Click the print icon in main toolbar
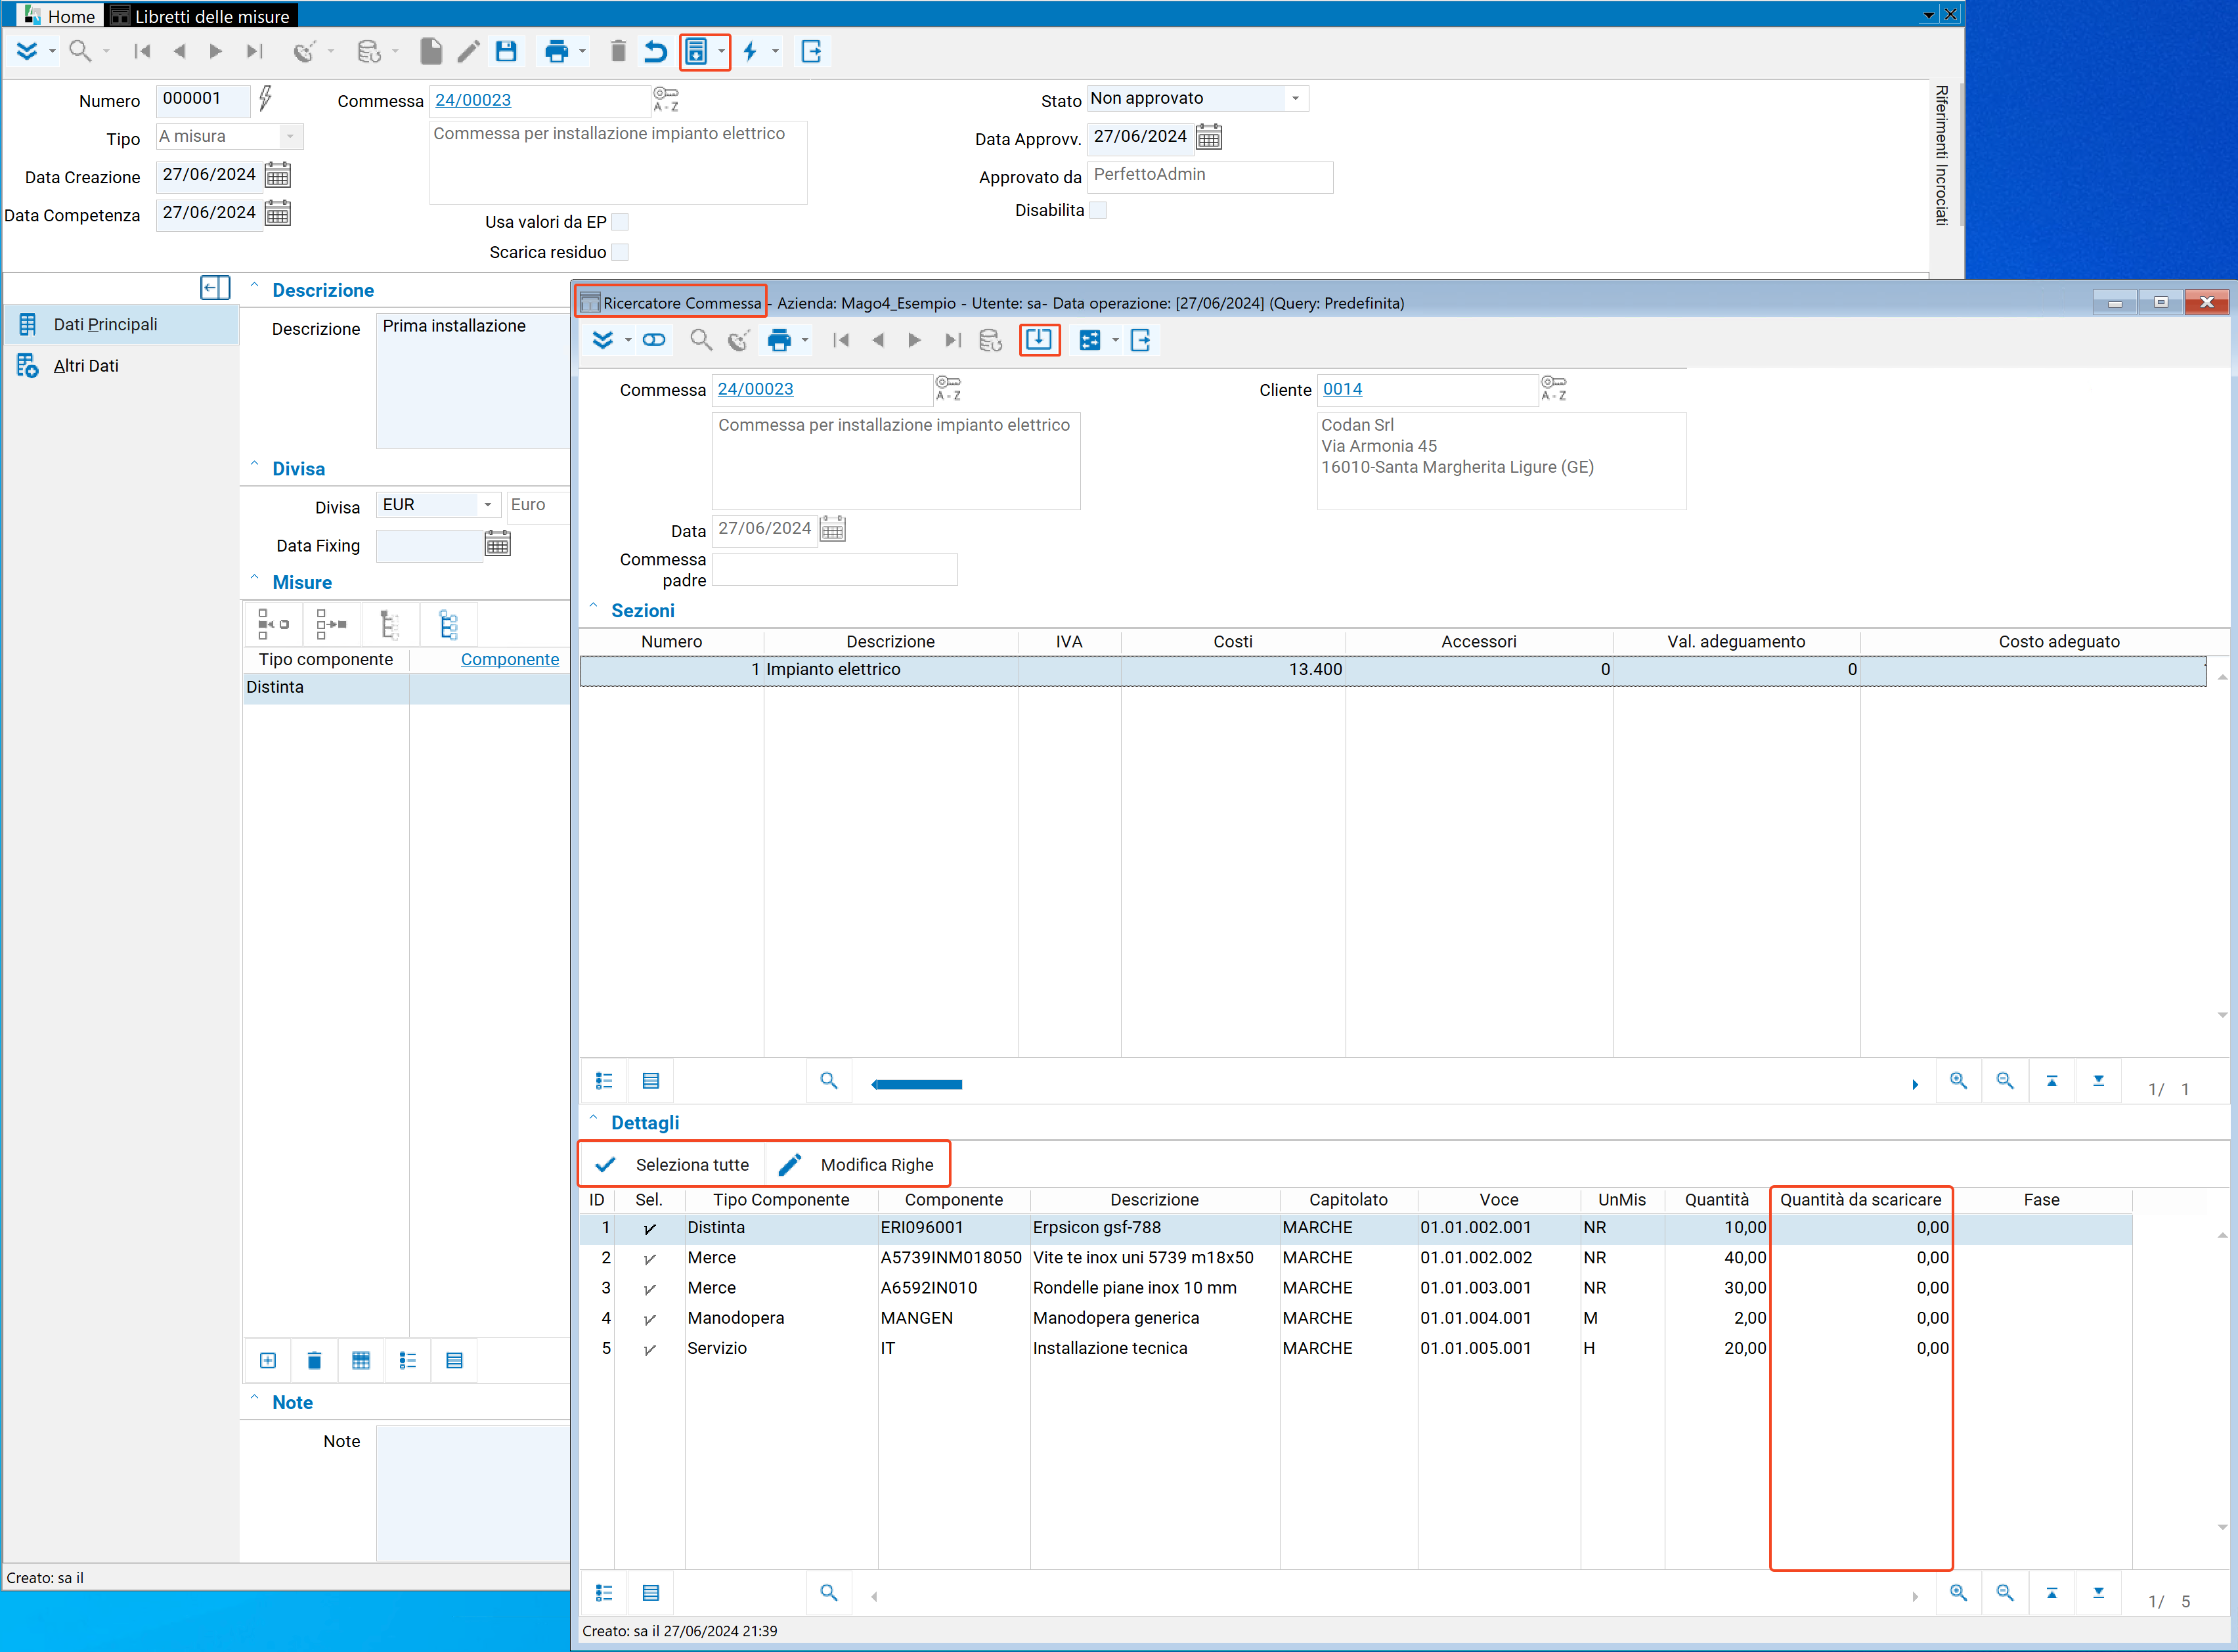 pyautogui.click(x=556, y=52)
